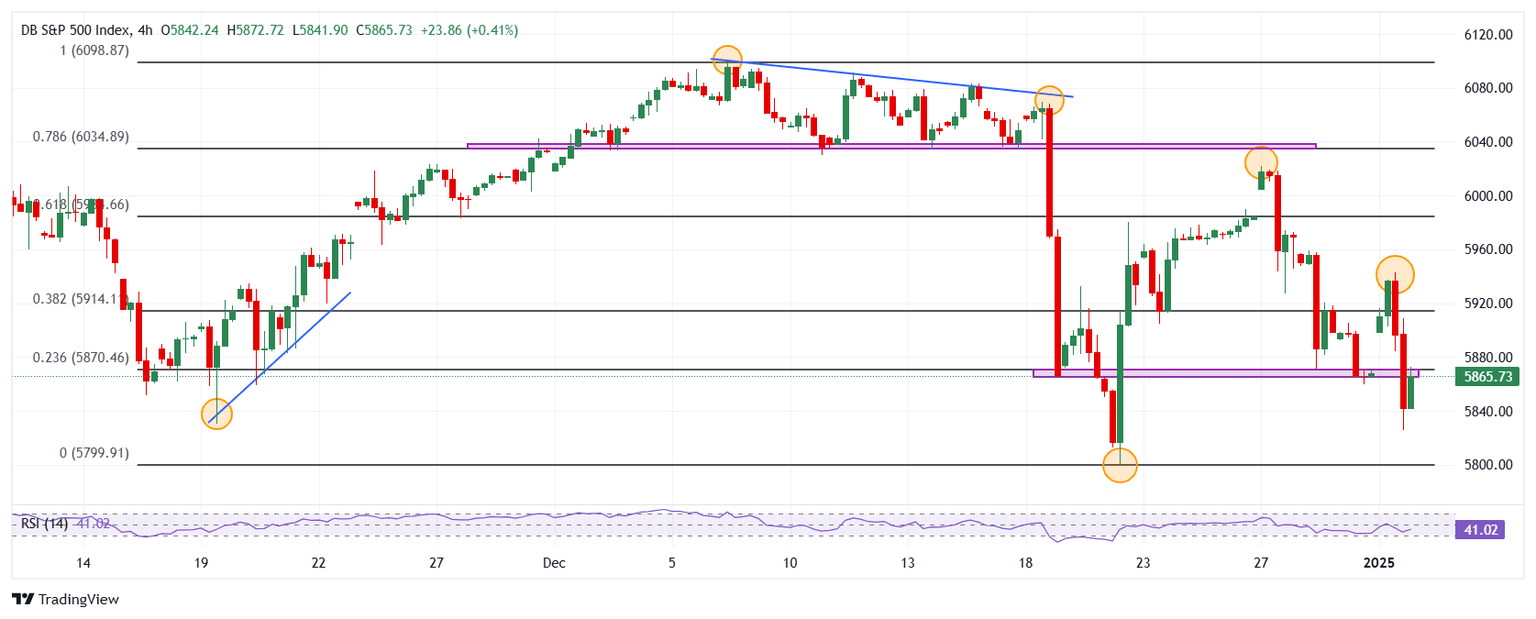
Task: Select the orange circle marker at the 5800 low
Action: (1120, 465)
